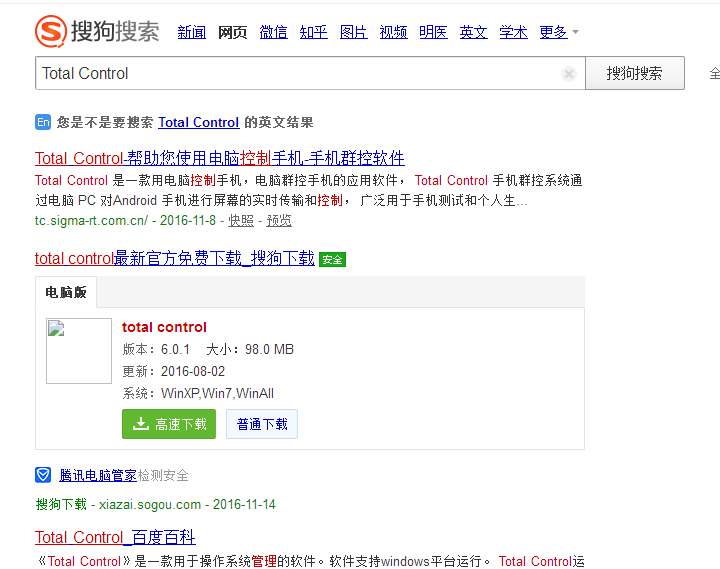
Task: Click the tc.sigma-rt.com.cn URL text
Action: click(x=91, y=221)
